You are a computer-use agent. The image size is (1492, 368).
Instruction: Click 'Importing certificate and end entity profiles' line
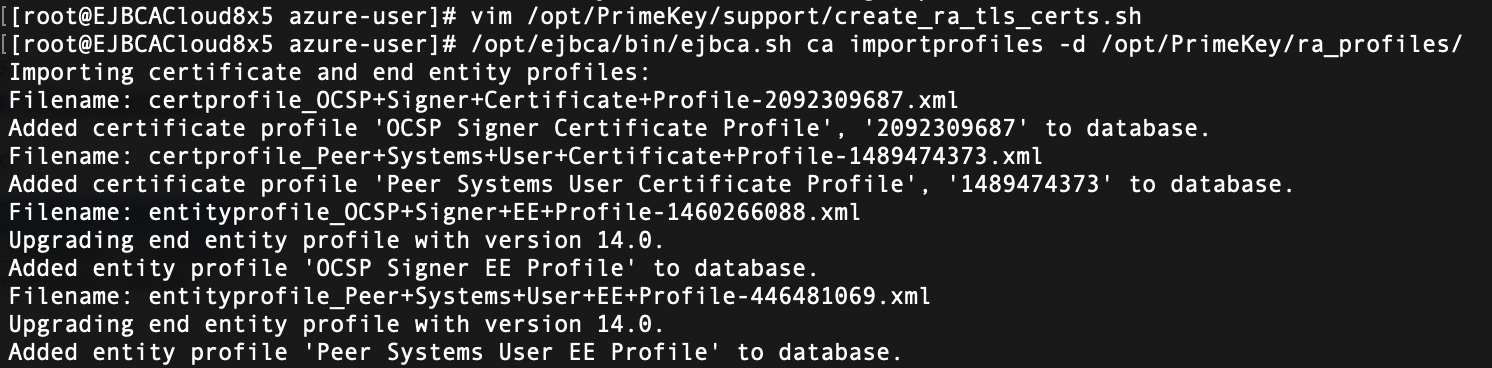(329, 74)
